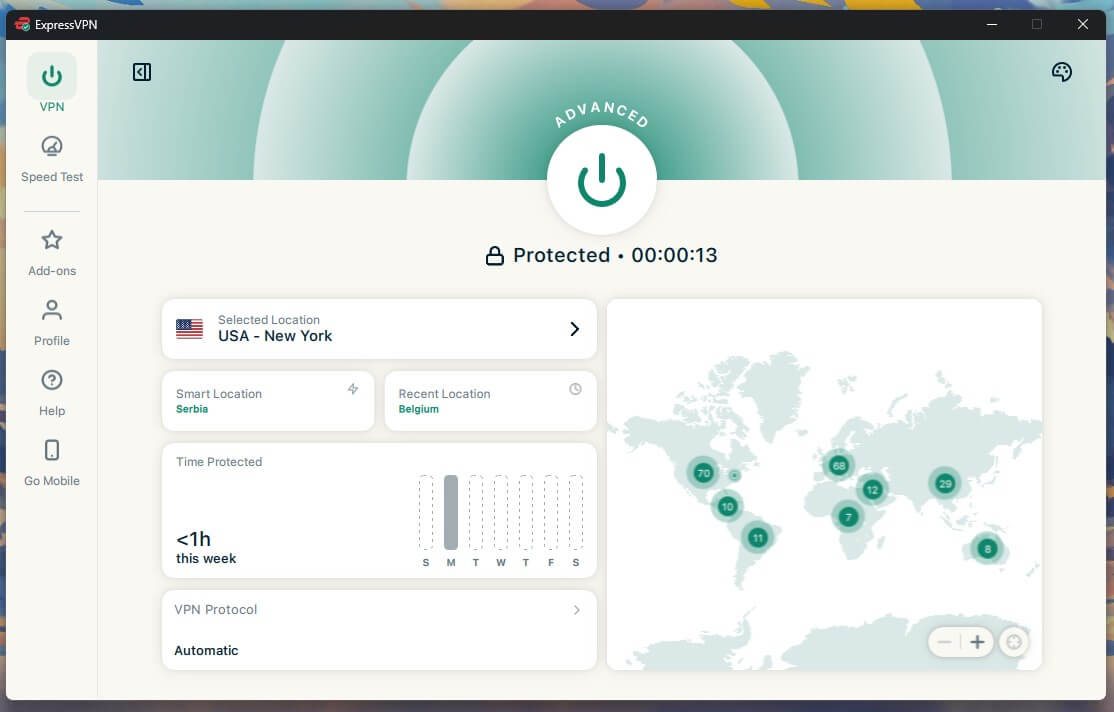Image resolution: width=1114 pixels, height=712 pixels.
Task: Open Selected Location USA - New York
Action: tap(379, 328)
